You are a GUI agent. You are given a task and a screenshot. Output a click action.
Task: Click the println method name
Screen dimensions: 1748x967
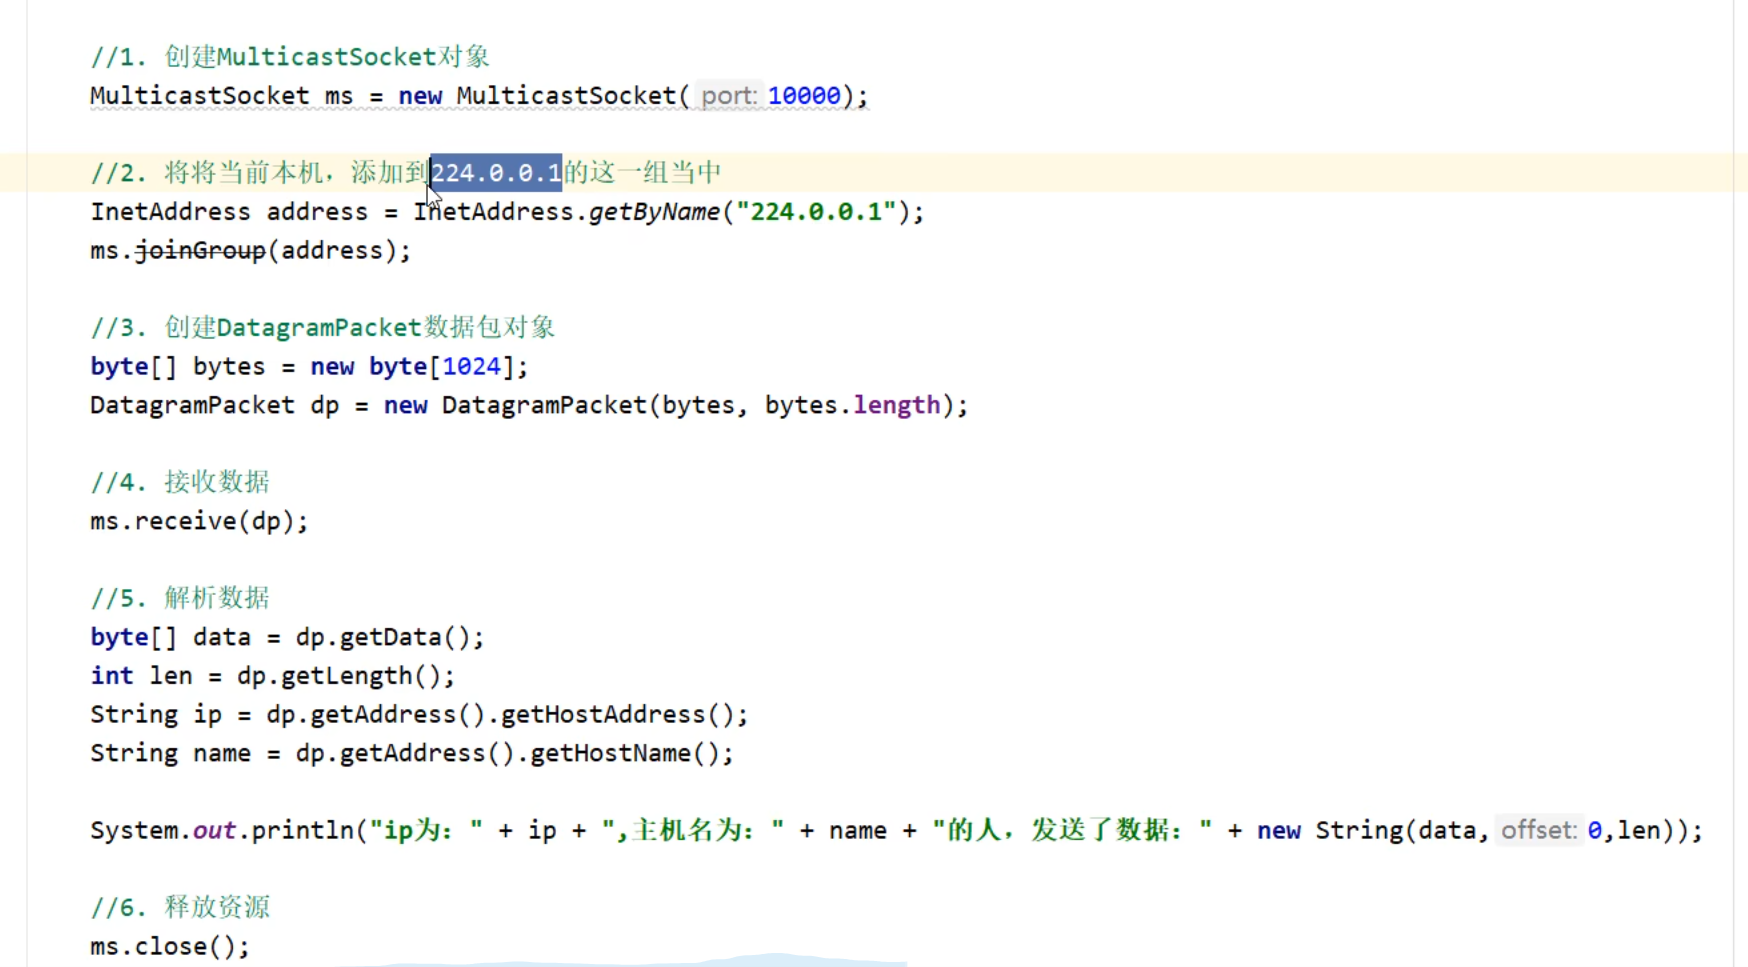pos(297,831)
